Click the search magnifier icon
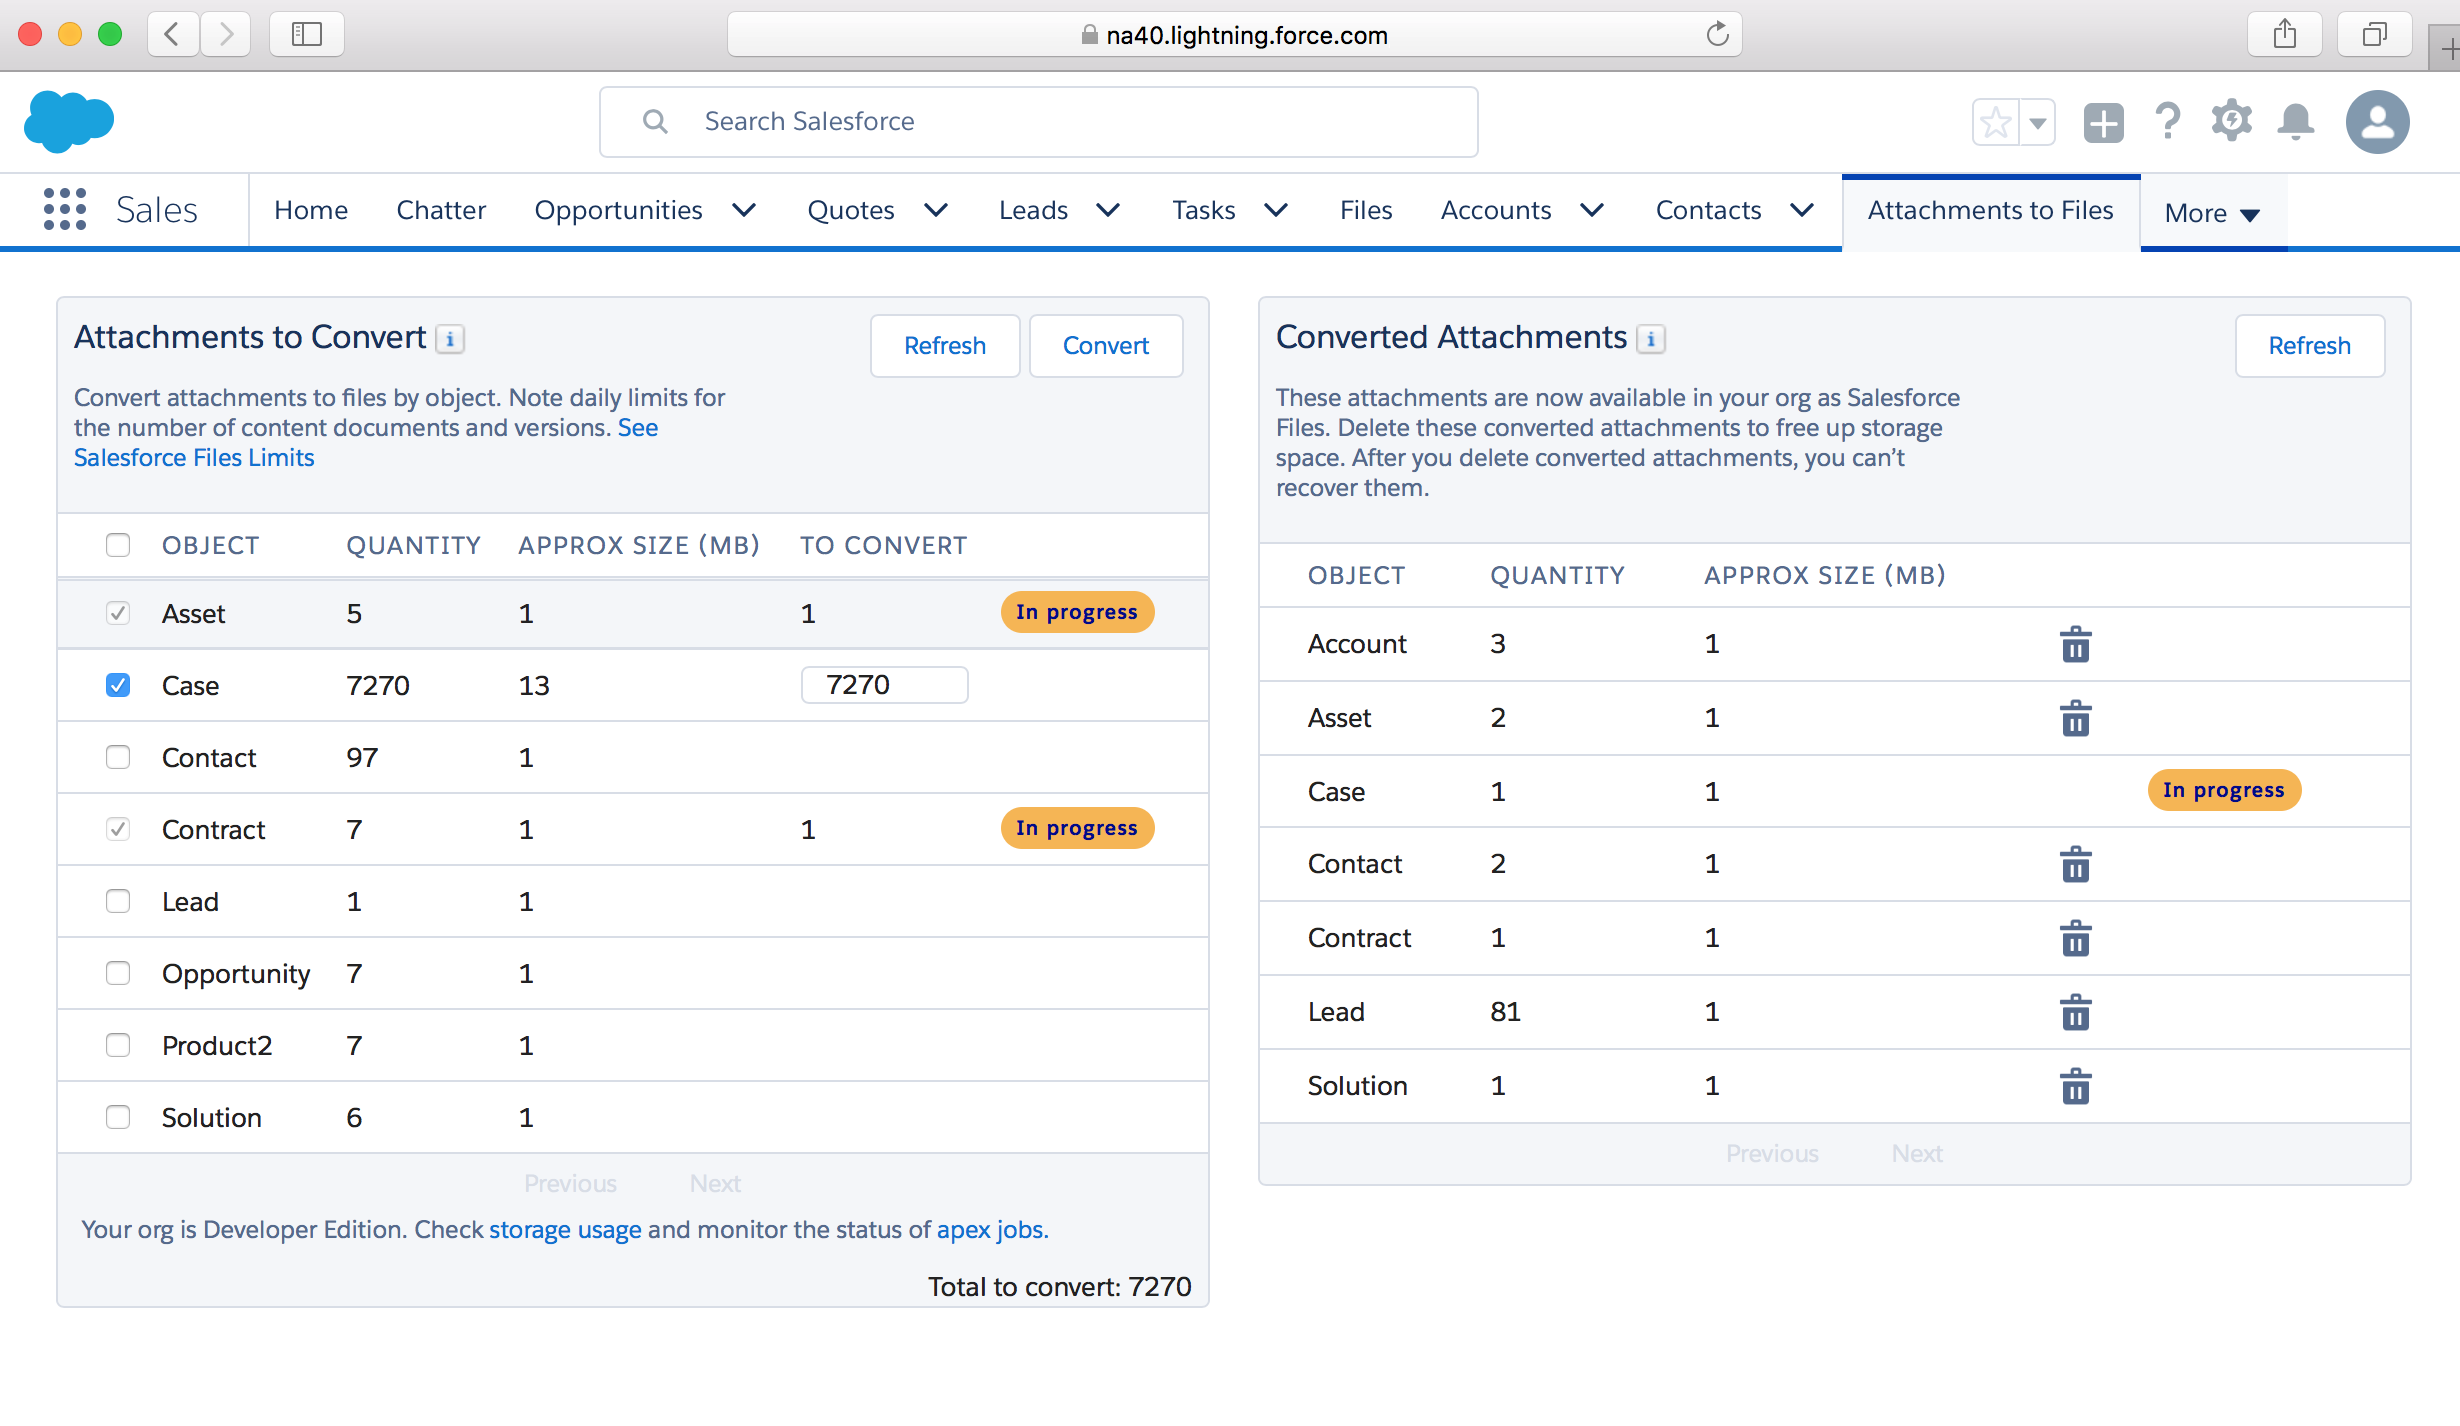This screenshot has height=1426, width=2460. [655, 121]
